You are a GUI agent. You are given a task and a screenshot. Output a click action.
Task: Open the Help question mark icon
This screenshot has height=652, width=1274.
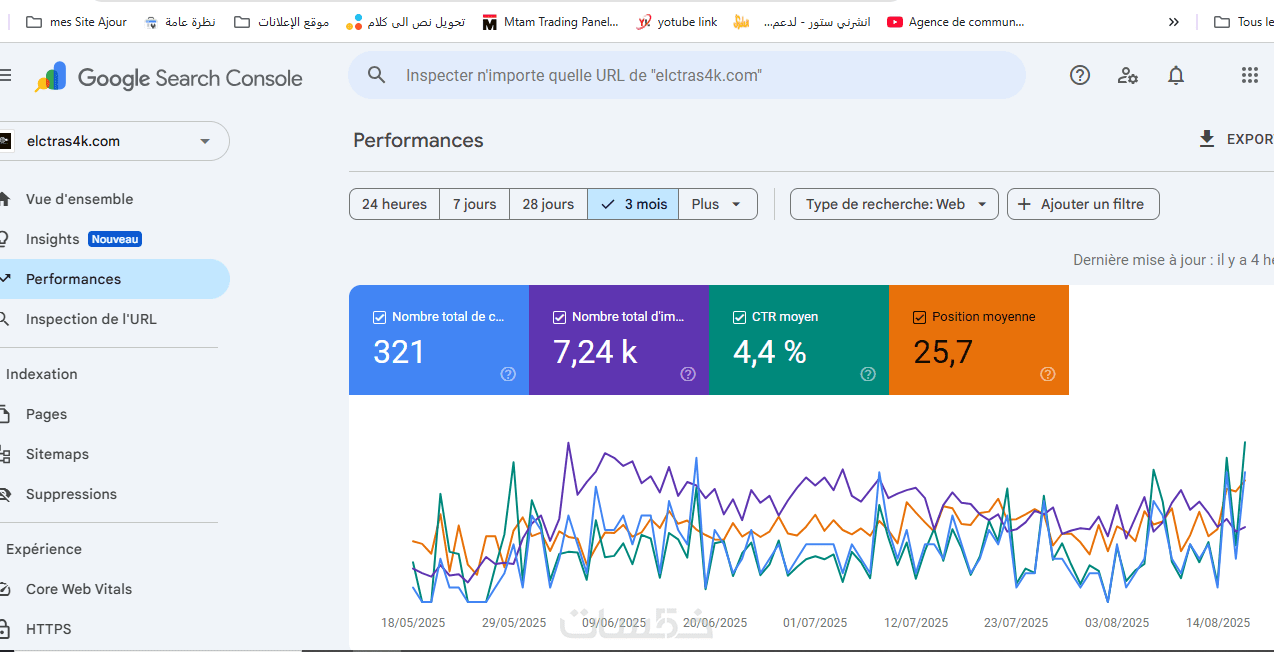coord(1080,75)
